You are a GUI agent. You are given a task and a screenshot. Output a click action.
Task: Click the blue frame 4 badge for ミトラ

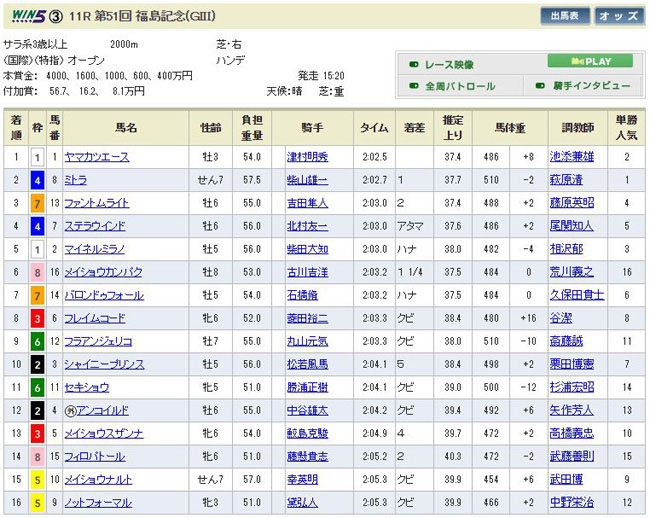pyautogui.click(x=37, y=180)
